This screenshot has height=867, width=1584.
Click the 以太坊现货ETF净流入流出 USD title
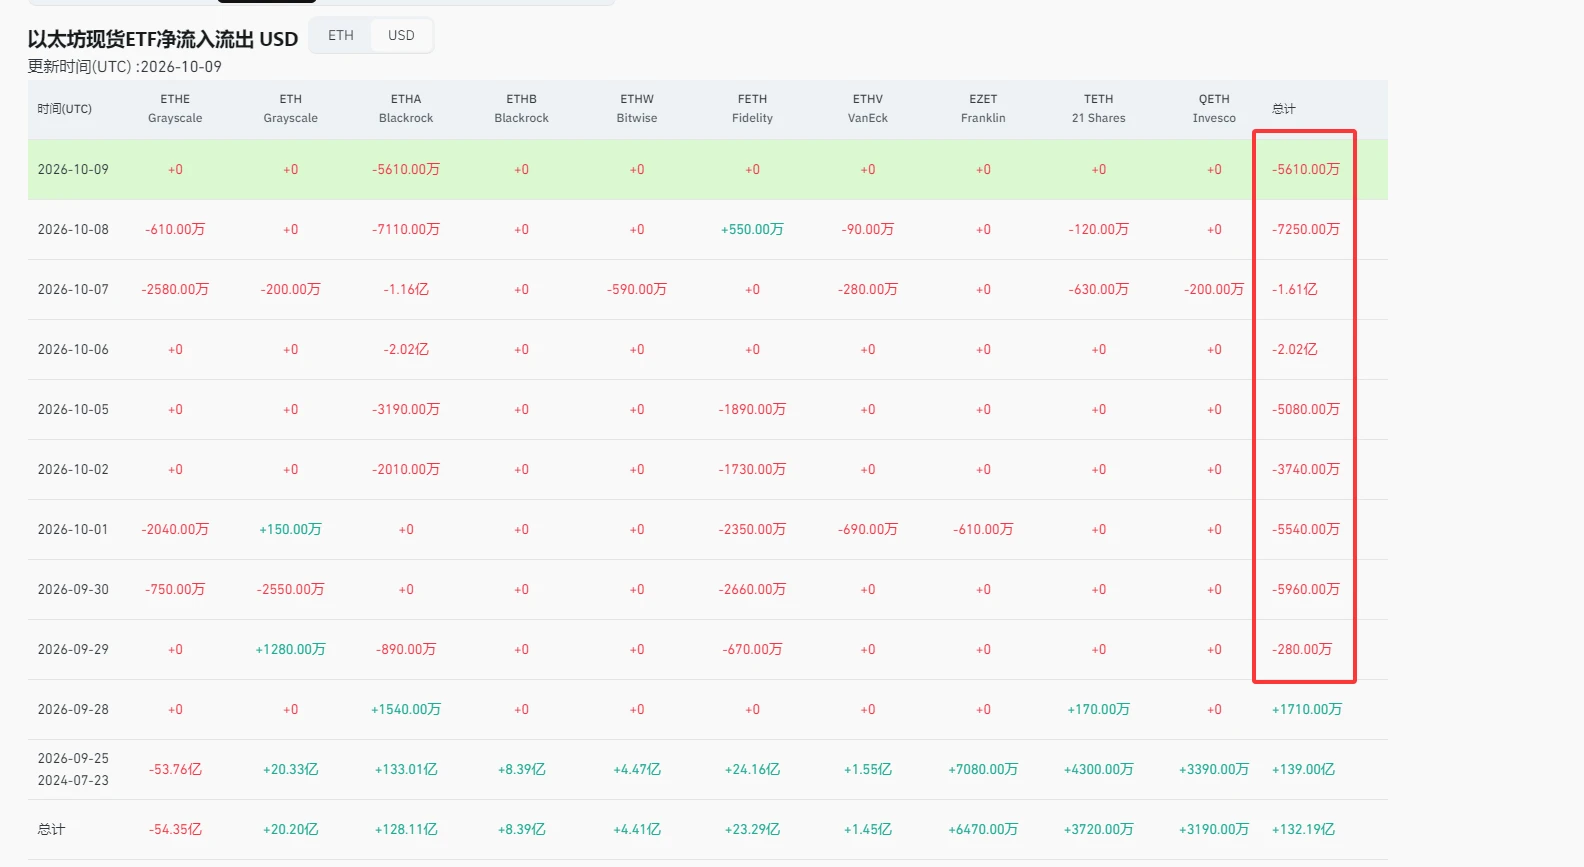pyautogui.click(x=163, y=39)
